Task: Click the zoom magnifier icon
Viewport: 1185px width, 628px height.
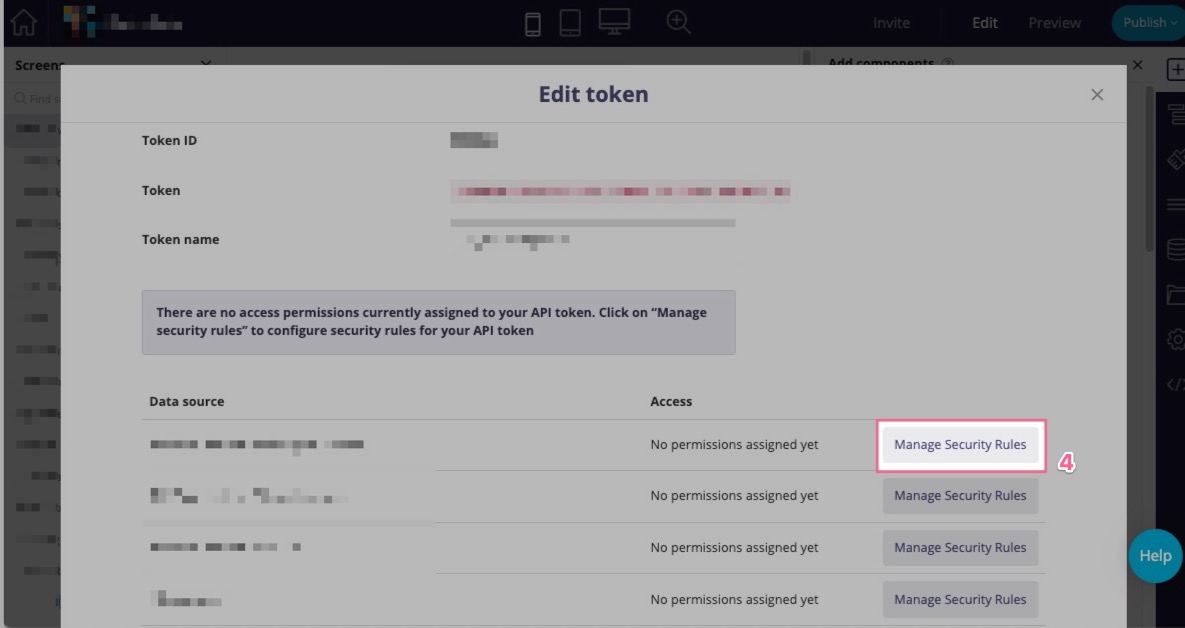Action: 679,22
